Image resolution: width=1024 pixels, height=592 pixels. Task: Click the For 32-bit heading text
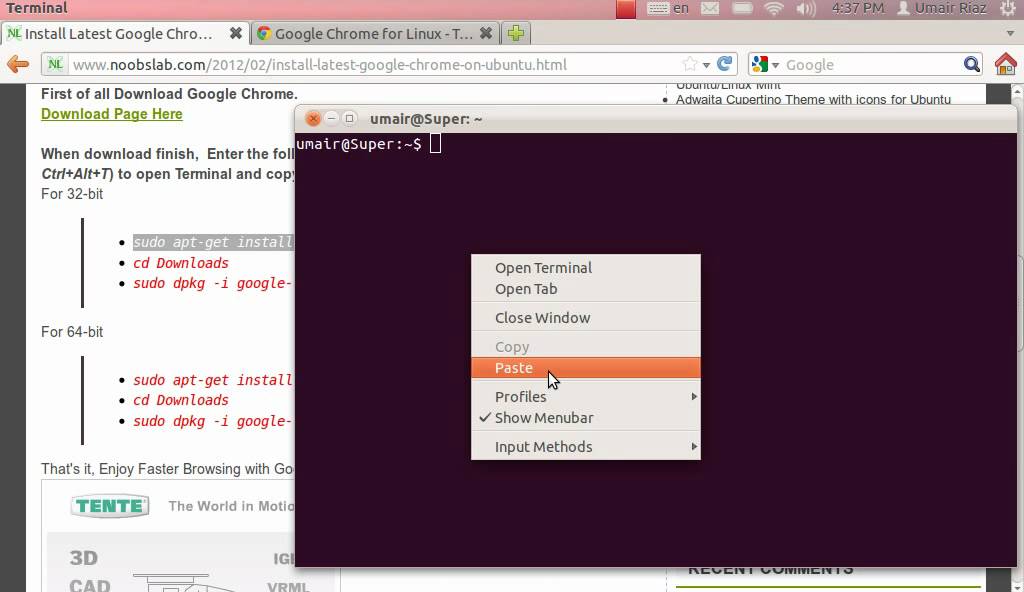point(72,194)
